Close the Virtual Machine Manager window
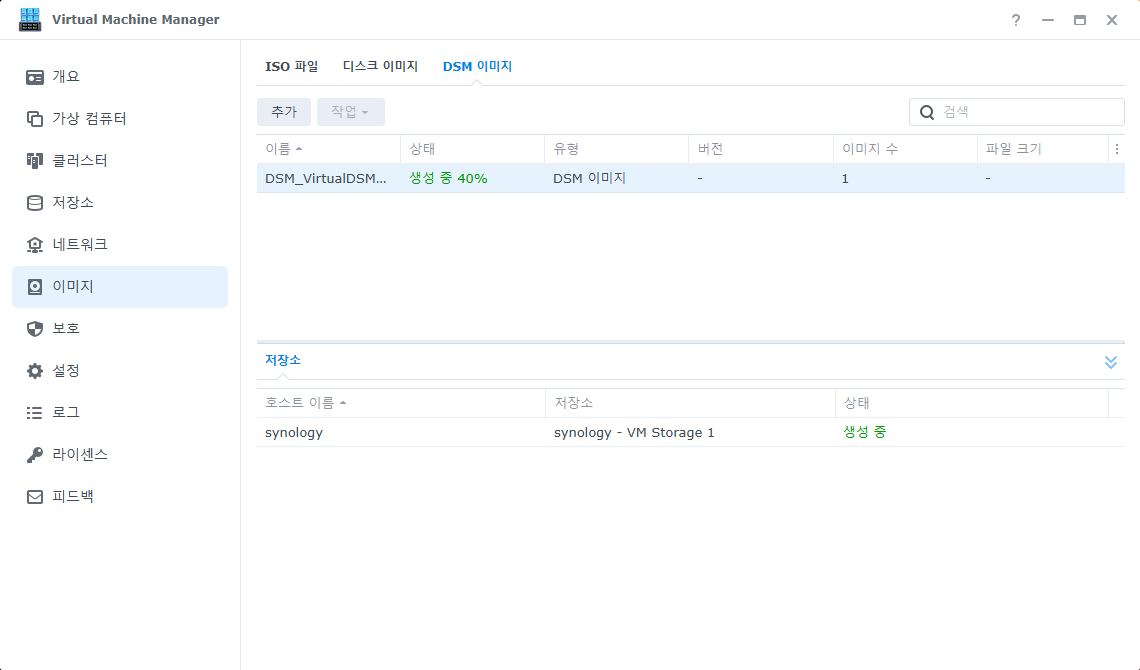Screen dimensions: 1140x670 1112,20
